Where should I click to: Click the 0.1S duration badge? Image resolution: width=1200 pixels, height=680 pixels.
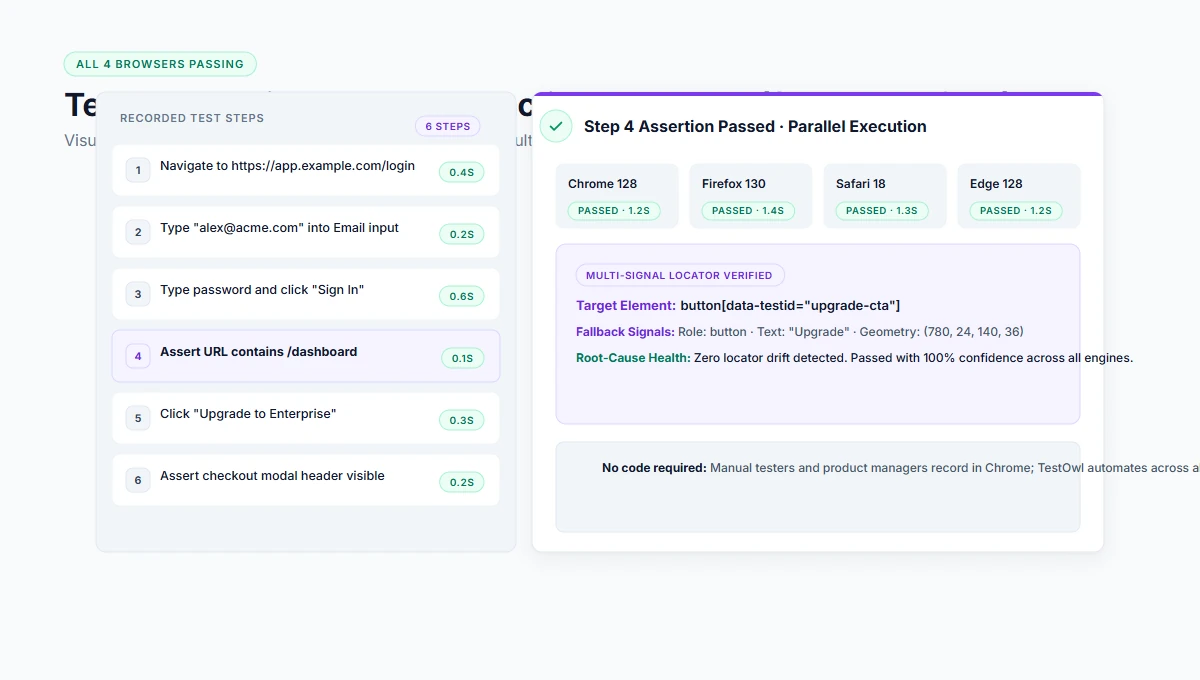point(462,358)
